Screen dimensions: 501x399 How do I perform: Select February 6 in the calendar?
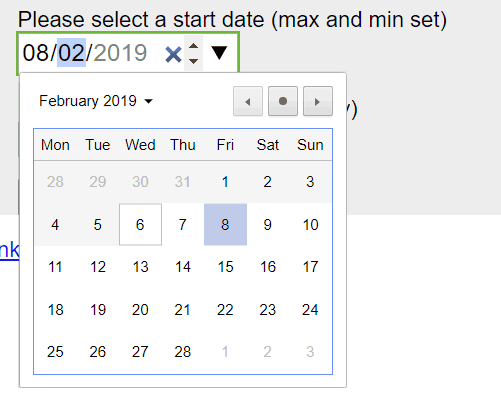140,224
